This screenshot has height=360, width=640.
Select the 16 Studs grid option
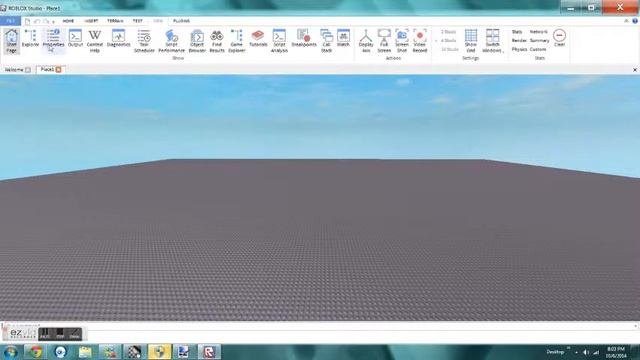click(449, 49)
